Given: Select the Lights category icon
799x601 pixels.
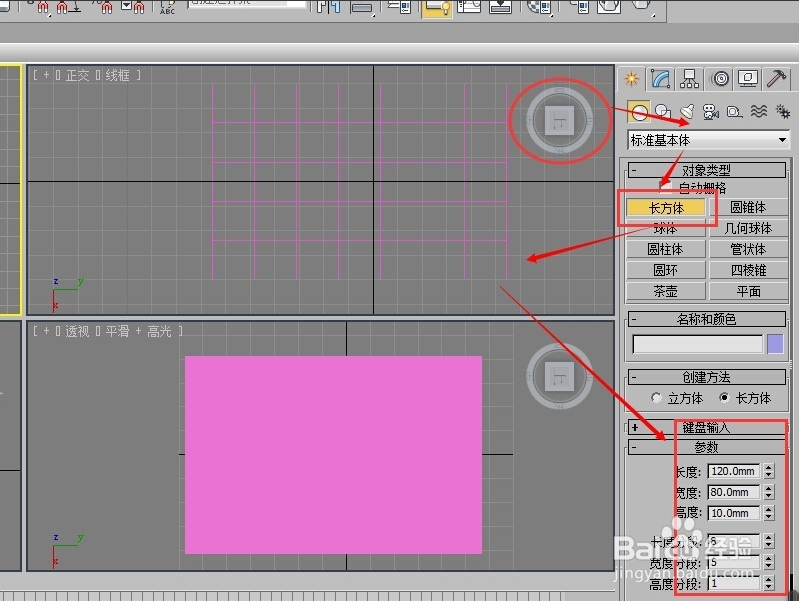Looking at the screenshot, I should tap(687, 111).
